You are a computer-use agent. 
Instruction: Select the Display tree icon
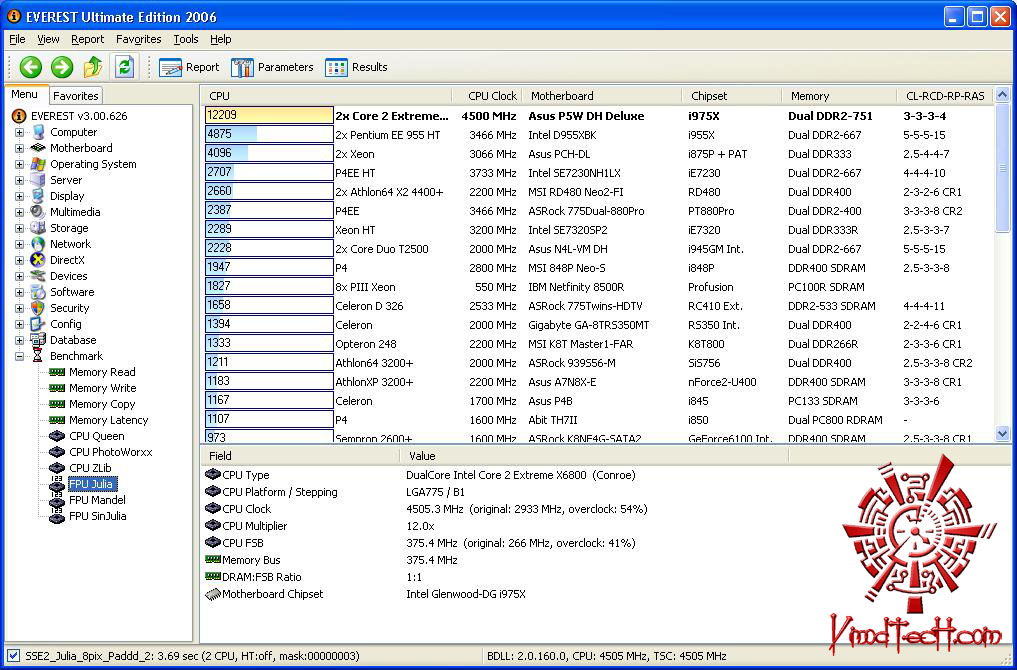38,196
